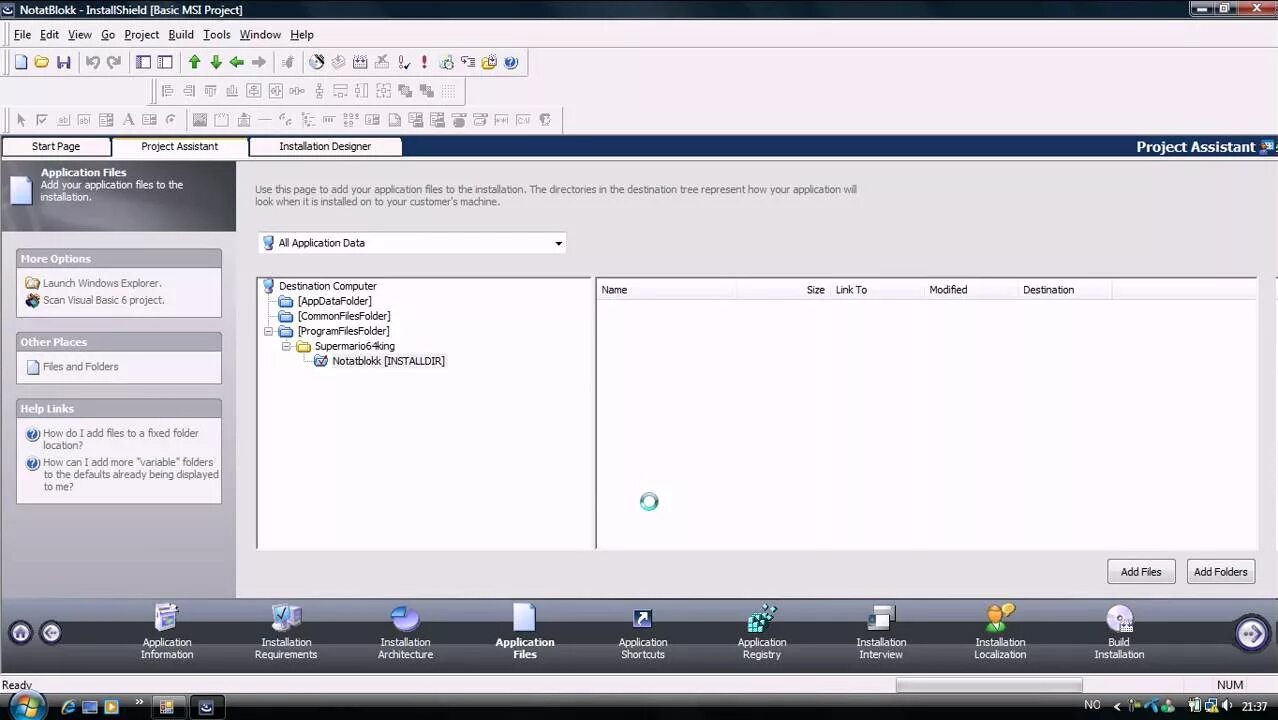The width and height of the screenshot is (1278, 720).
Task: Open Internet Explorer from the taskbar
Action: pos(68,706)
